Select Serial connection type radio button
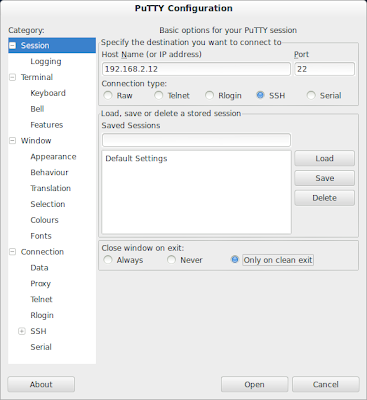This screenshot has width=367, height=400. click(x=311, y=96)
